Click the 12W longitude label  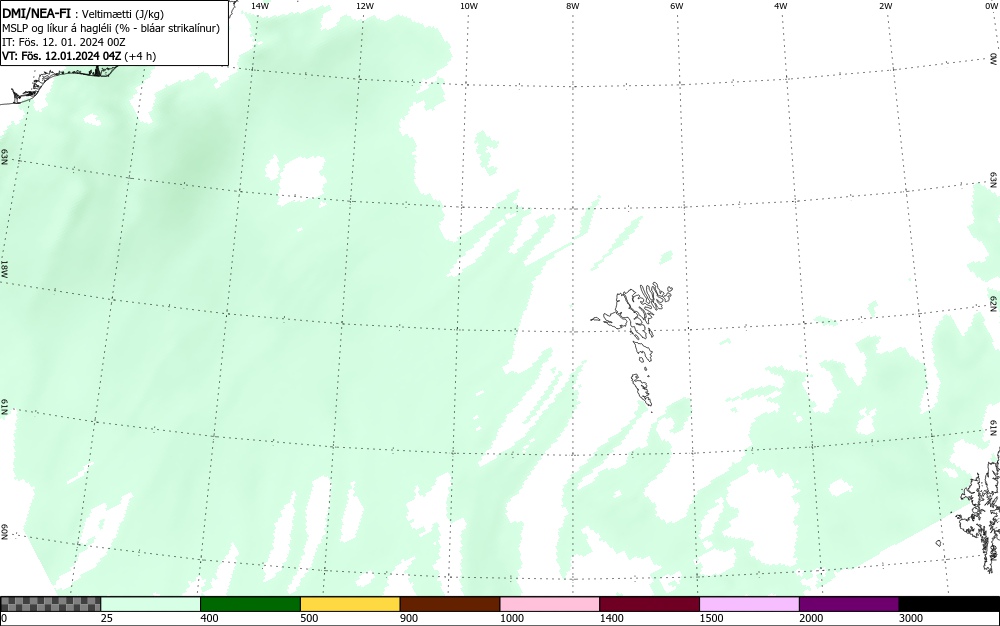tap(365, 6)
